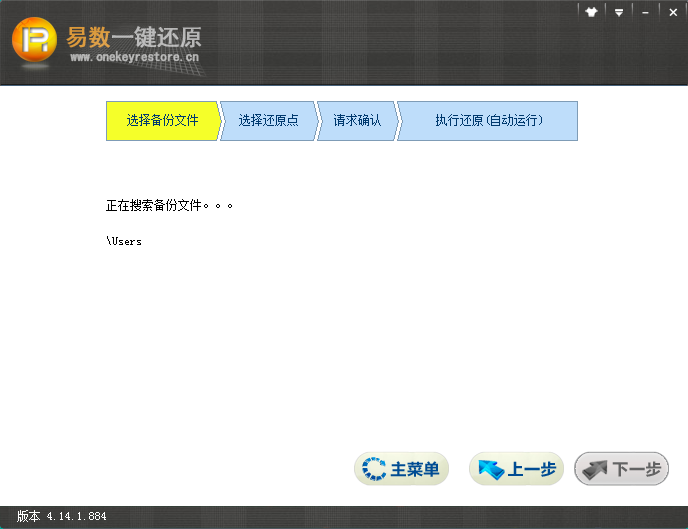The height and width of the screenshot is (529, 688).
Task: Click the 易数一键还原 title text
Action: click(134, 37)
